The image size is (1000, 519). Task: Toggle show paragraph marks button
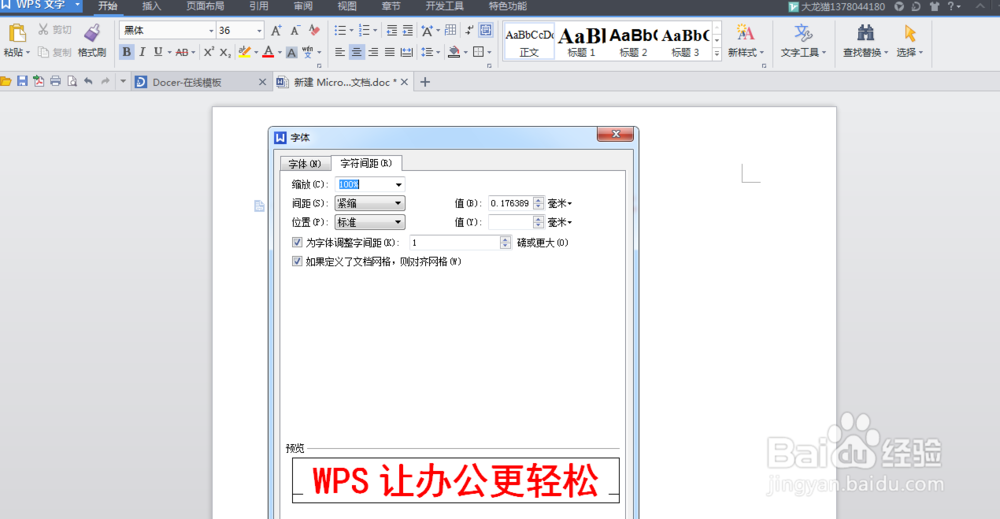(469, 30)
